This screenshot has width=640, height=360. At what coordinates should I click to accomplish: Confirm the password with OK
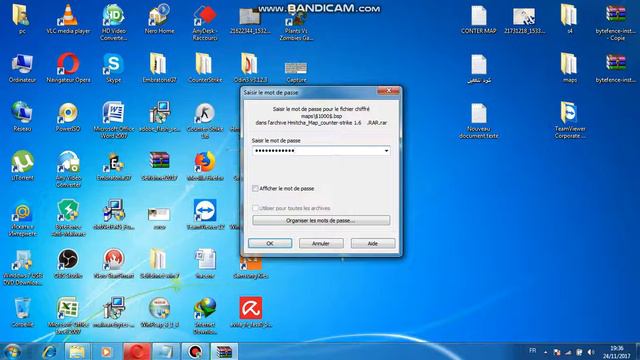270,243
